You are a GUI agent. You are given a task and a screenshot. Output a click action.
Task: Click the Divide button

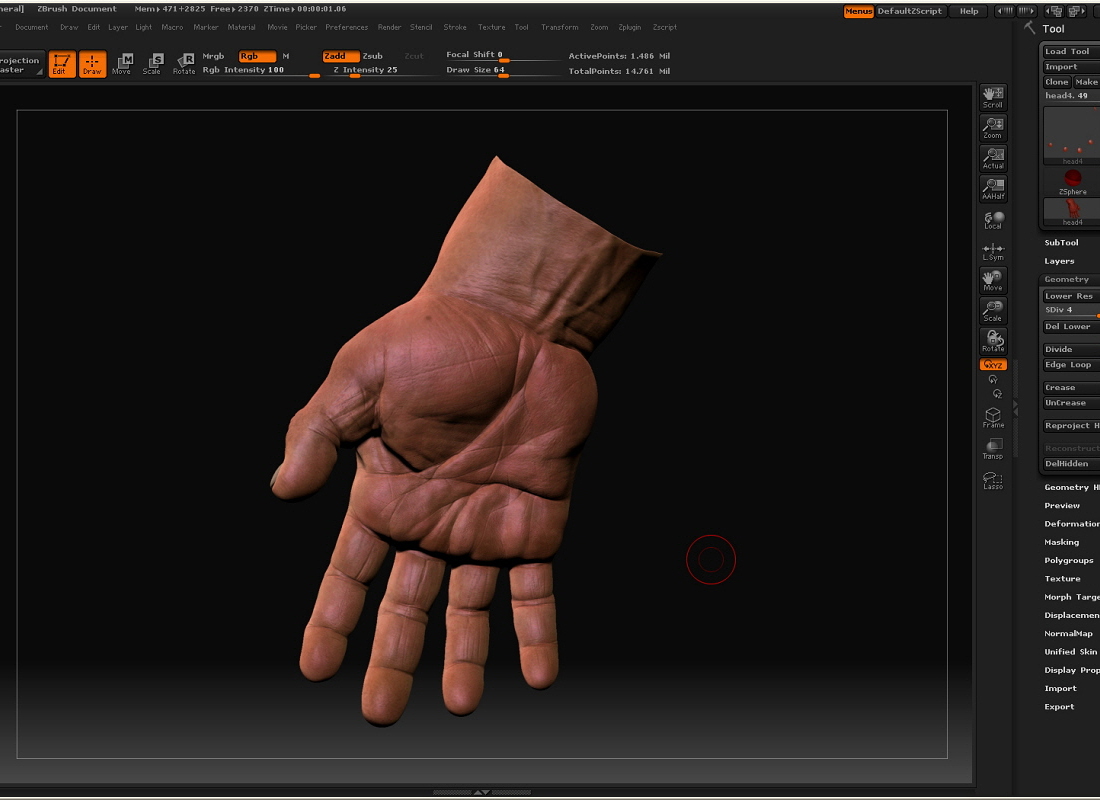coord(1060,348)
